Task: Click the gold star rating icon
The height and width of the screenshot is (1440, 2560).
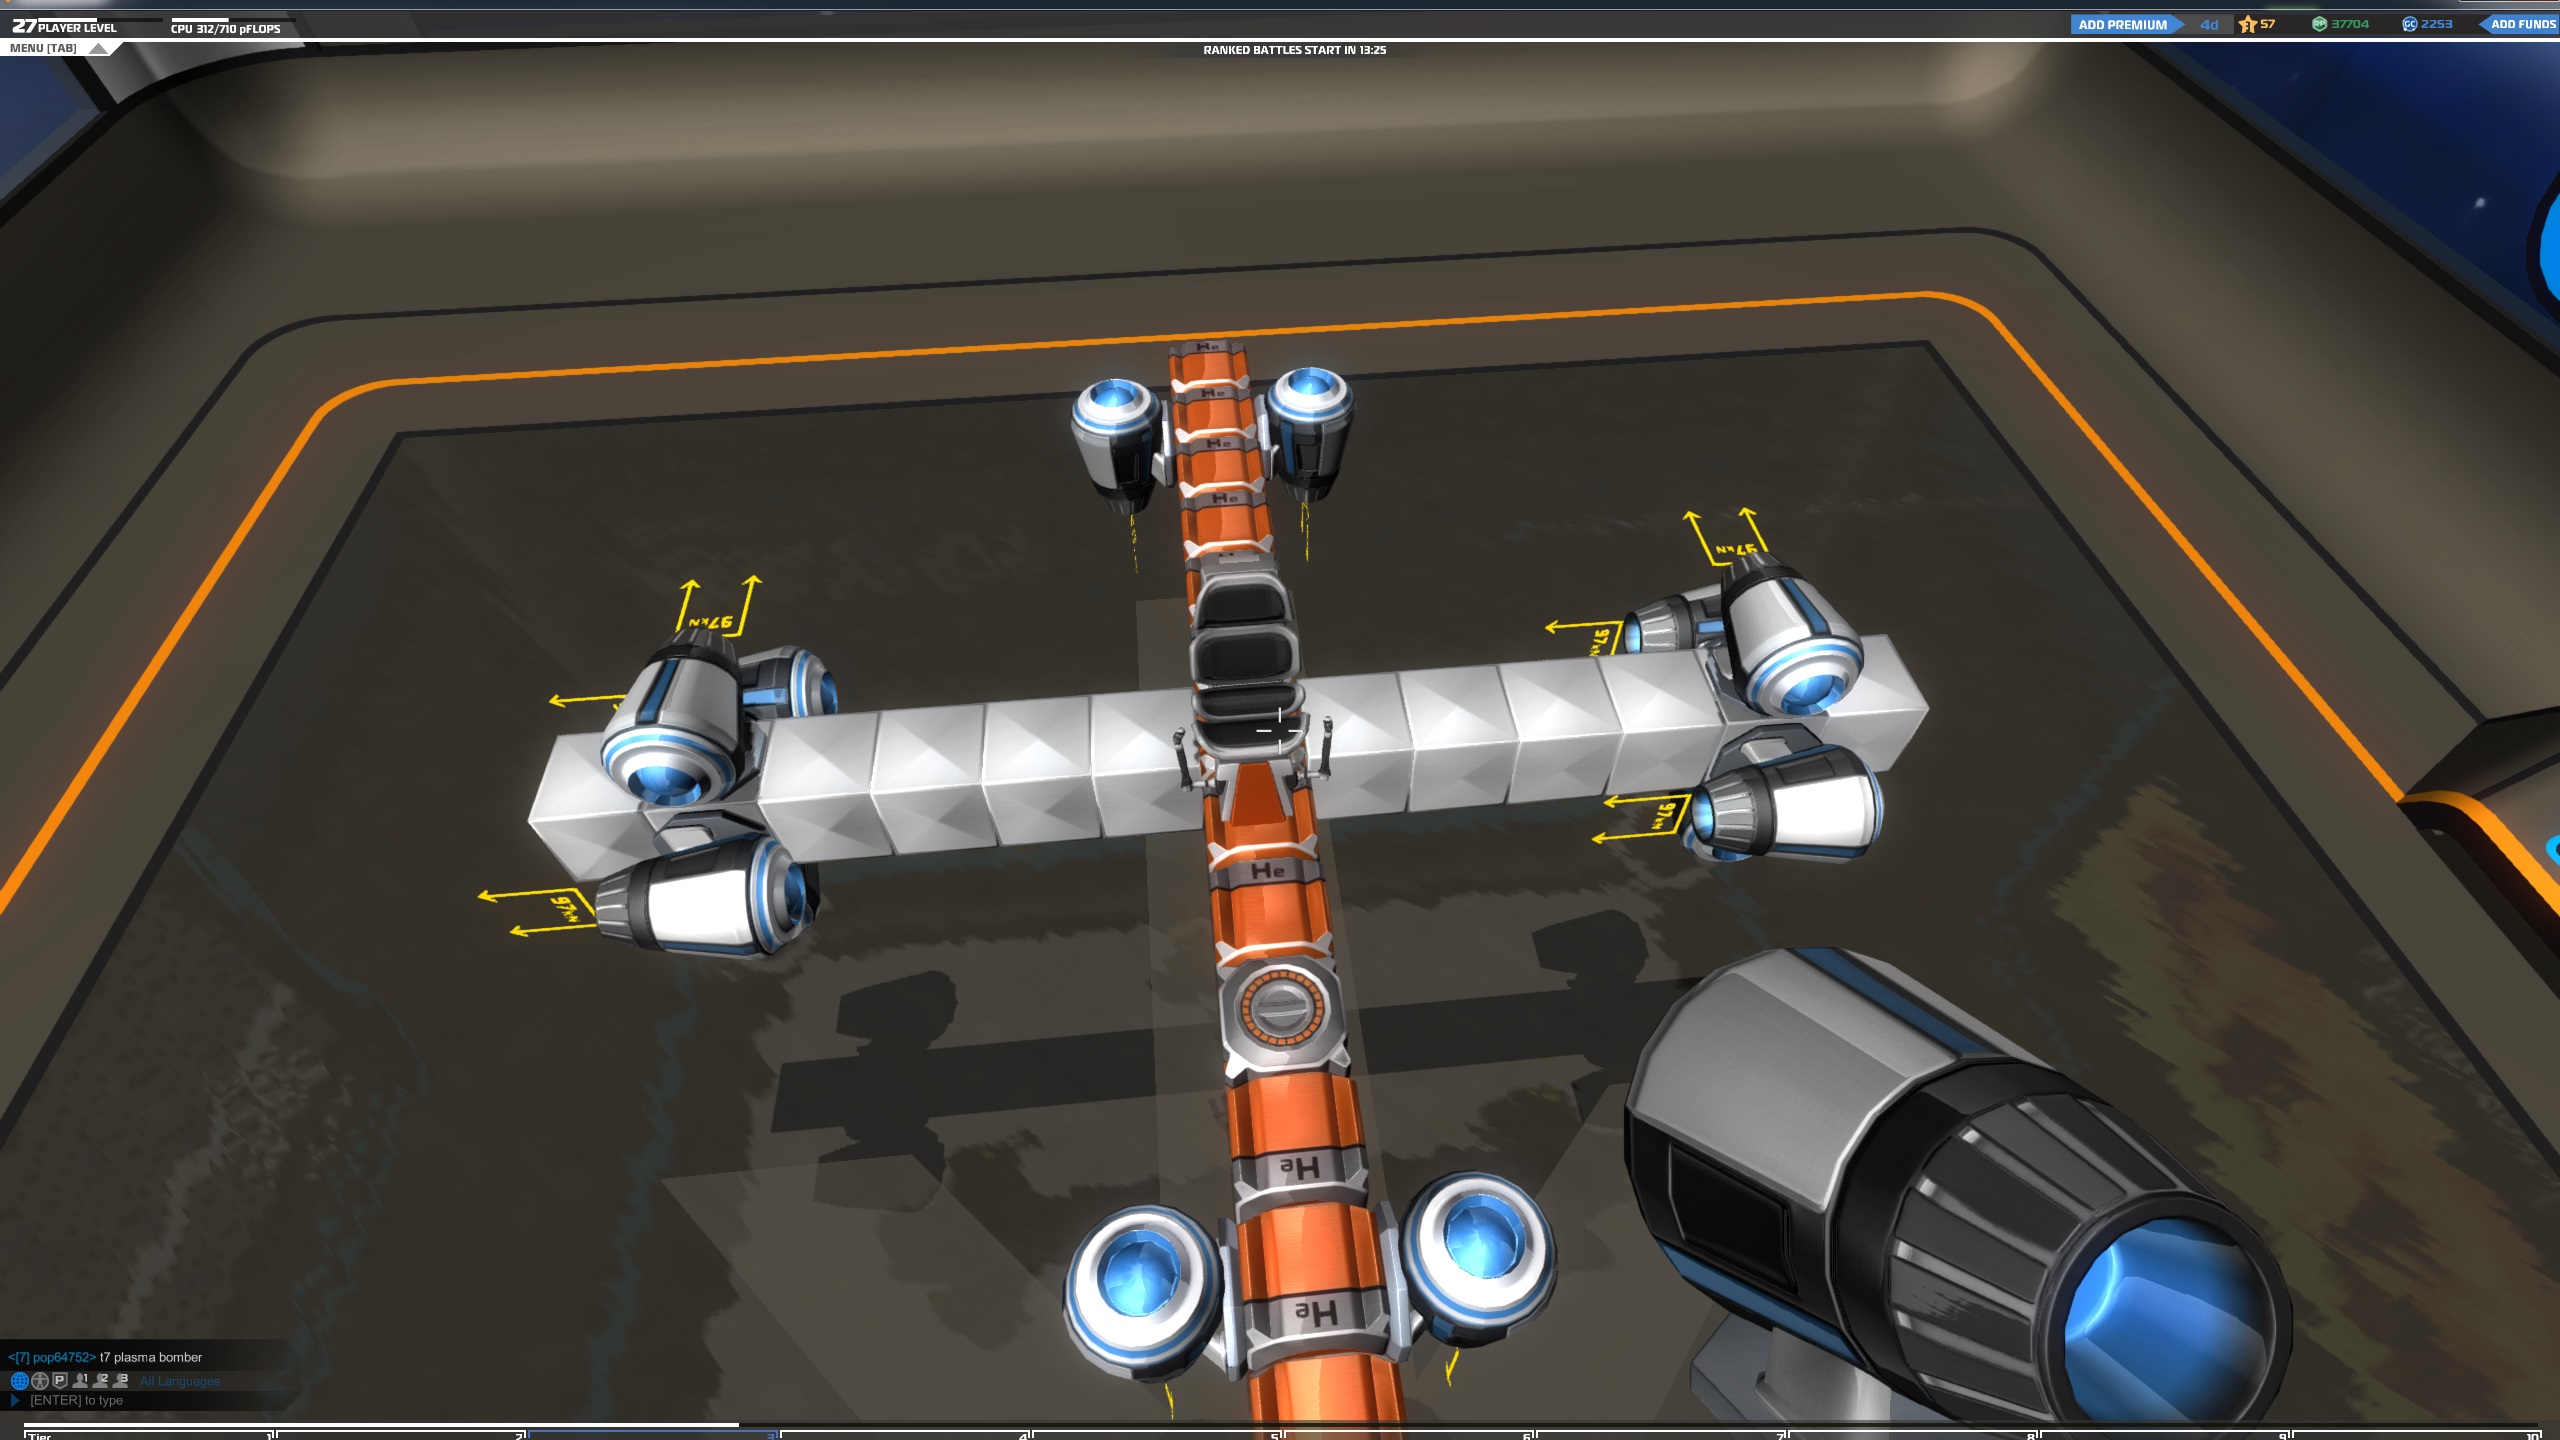Action: point(2247,24)
